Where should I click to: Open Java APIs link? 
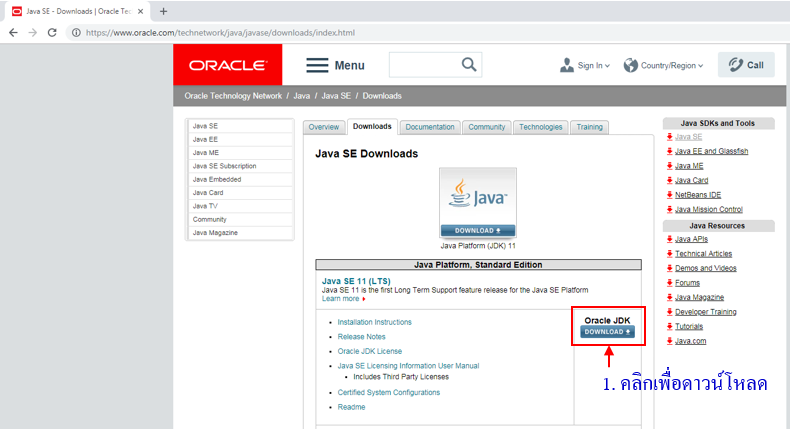coord(691,239)
